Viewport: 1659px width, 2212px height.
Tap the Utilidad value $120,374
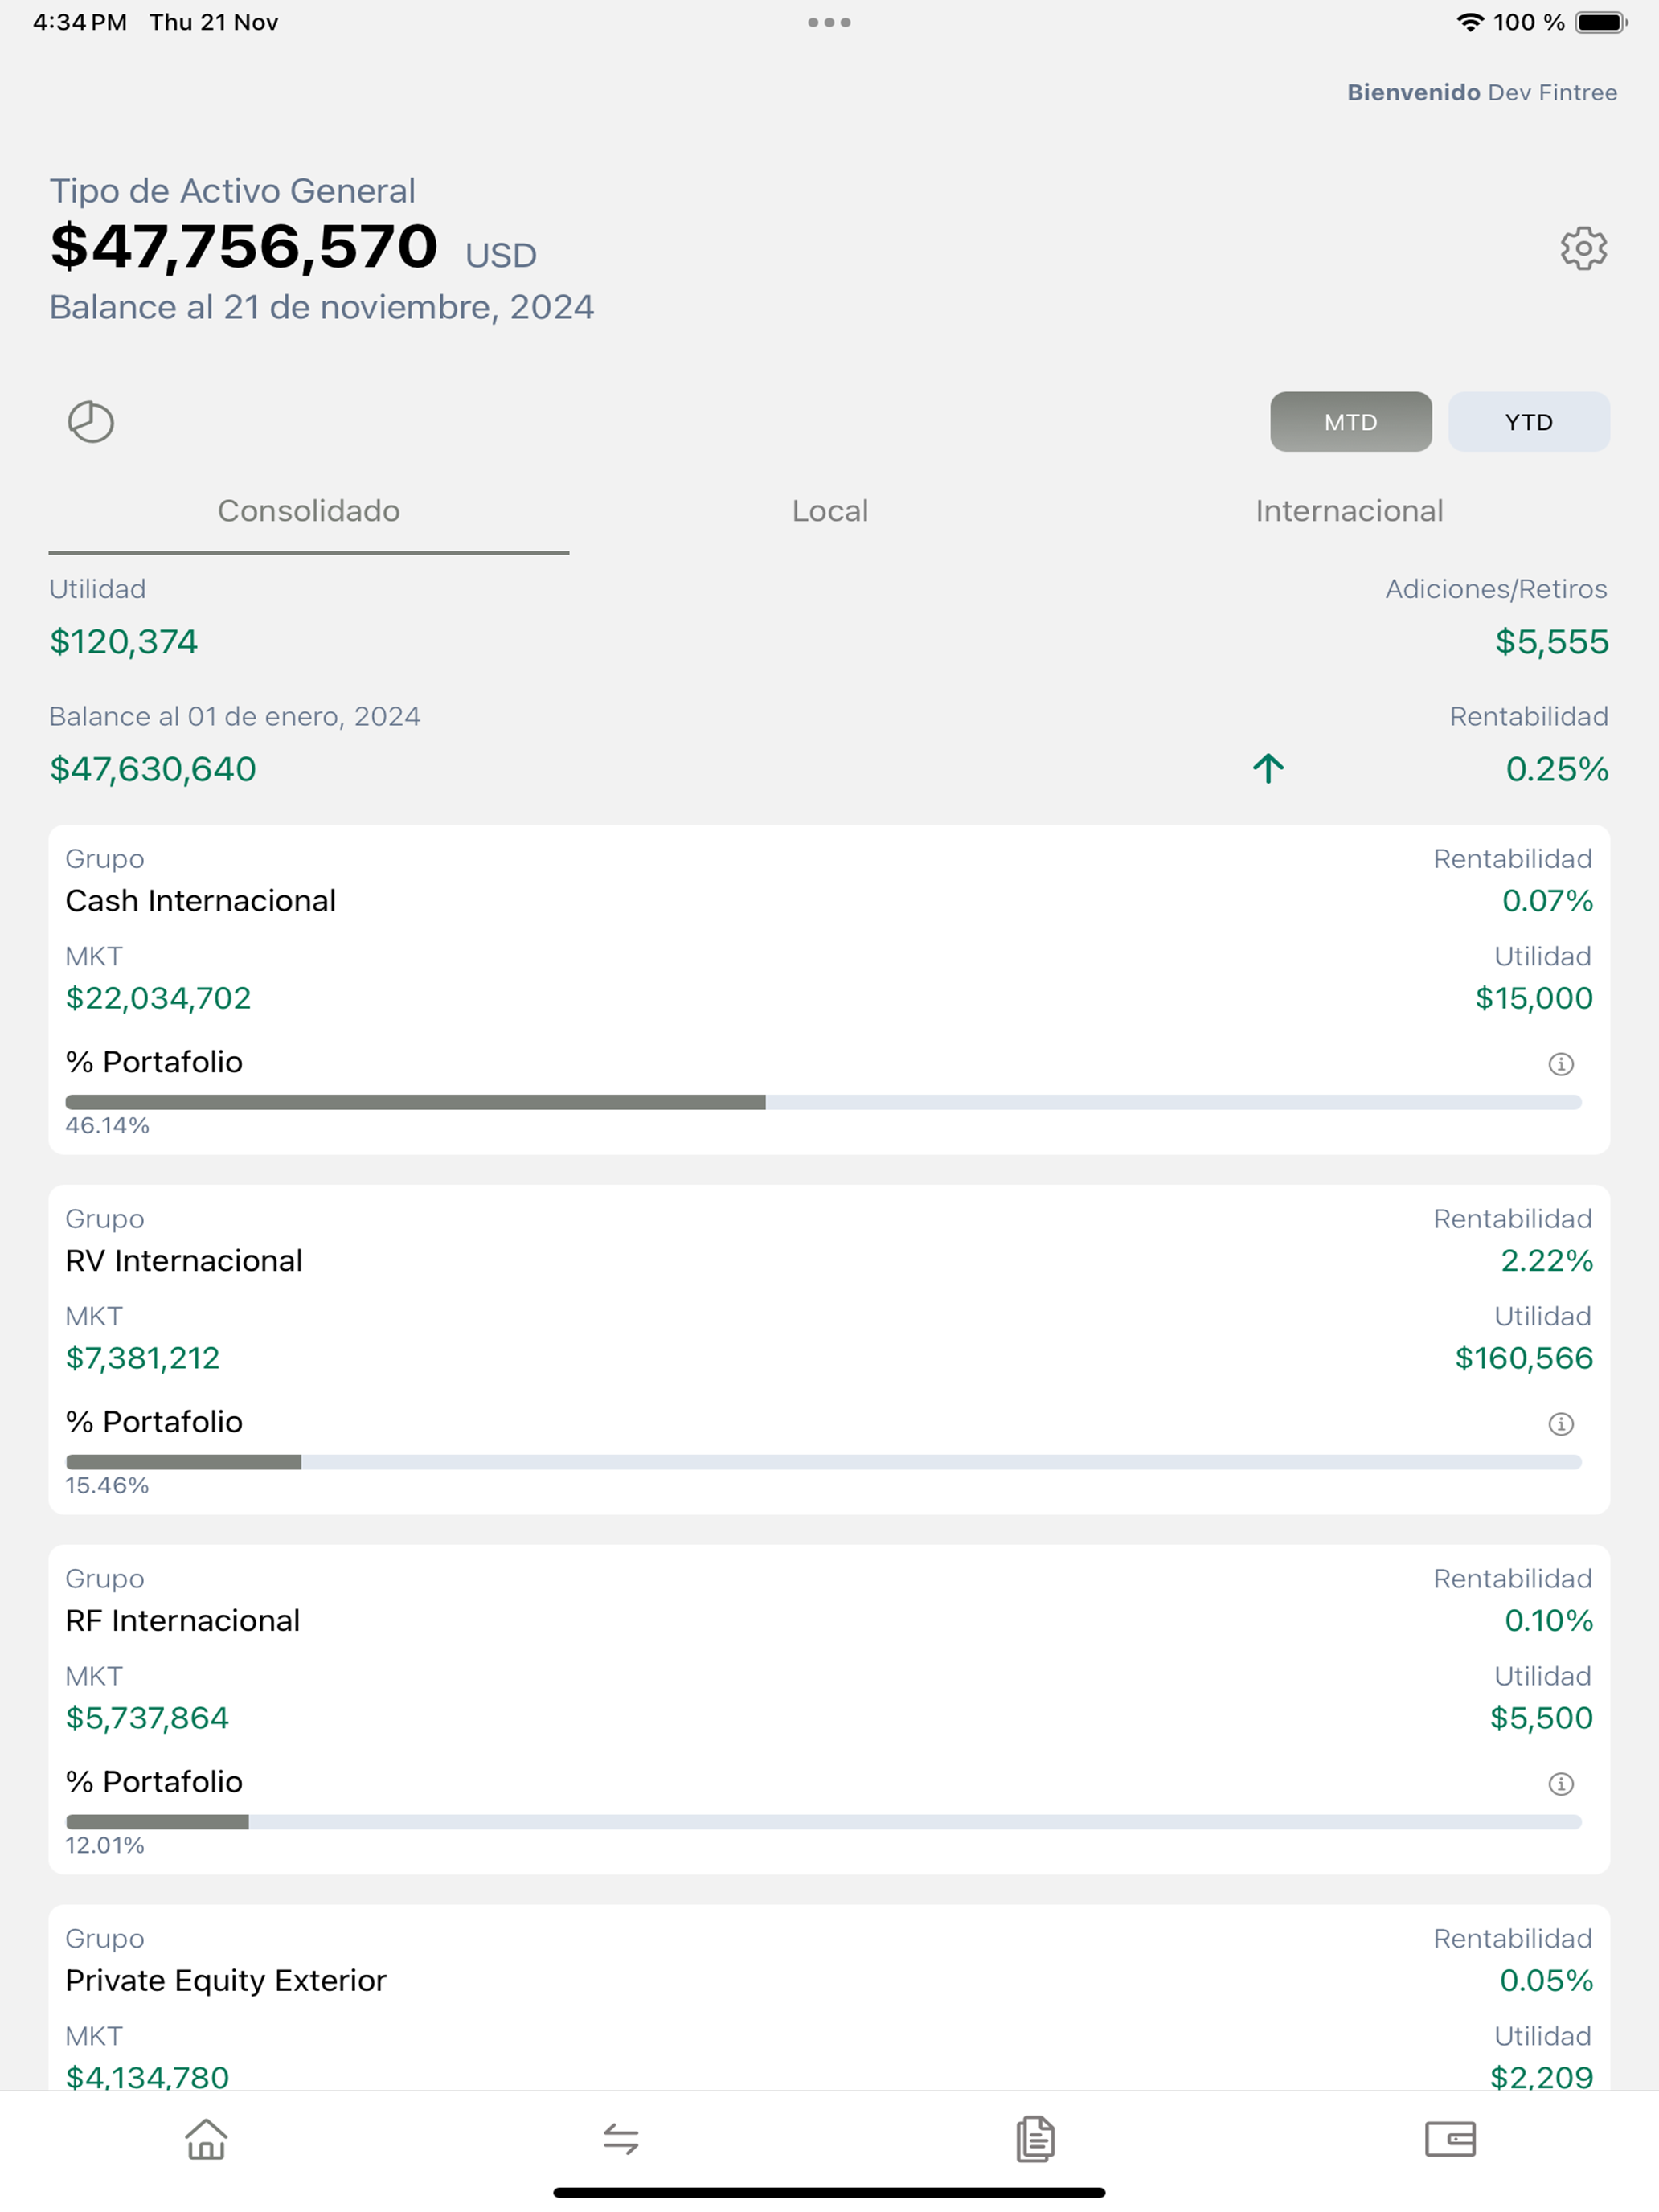pos(124,642)
